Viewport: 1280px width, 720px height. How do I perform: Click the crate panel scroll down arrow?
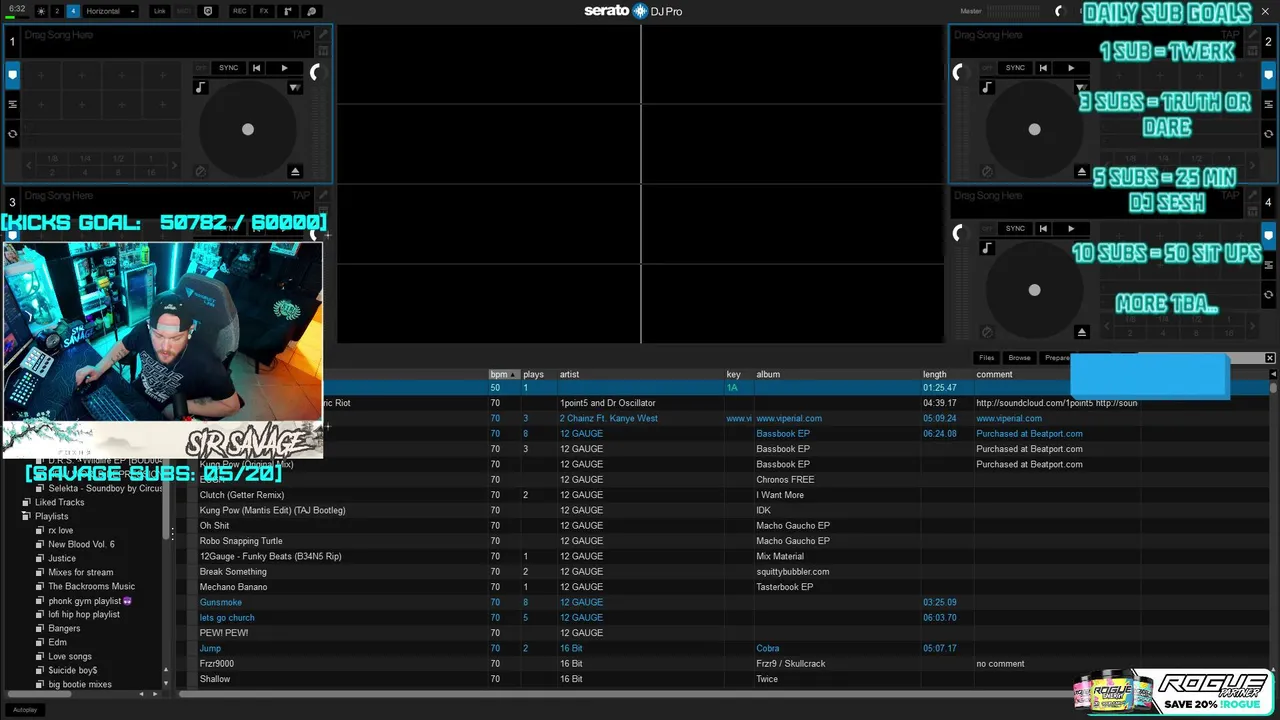click(x=166, y=685)
